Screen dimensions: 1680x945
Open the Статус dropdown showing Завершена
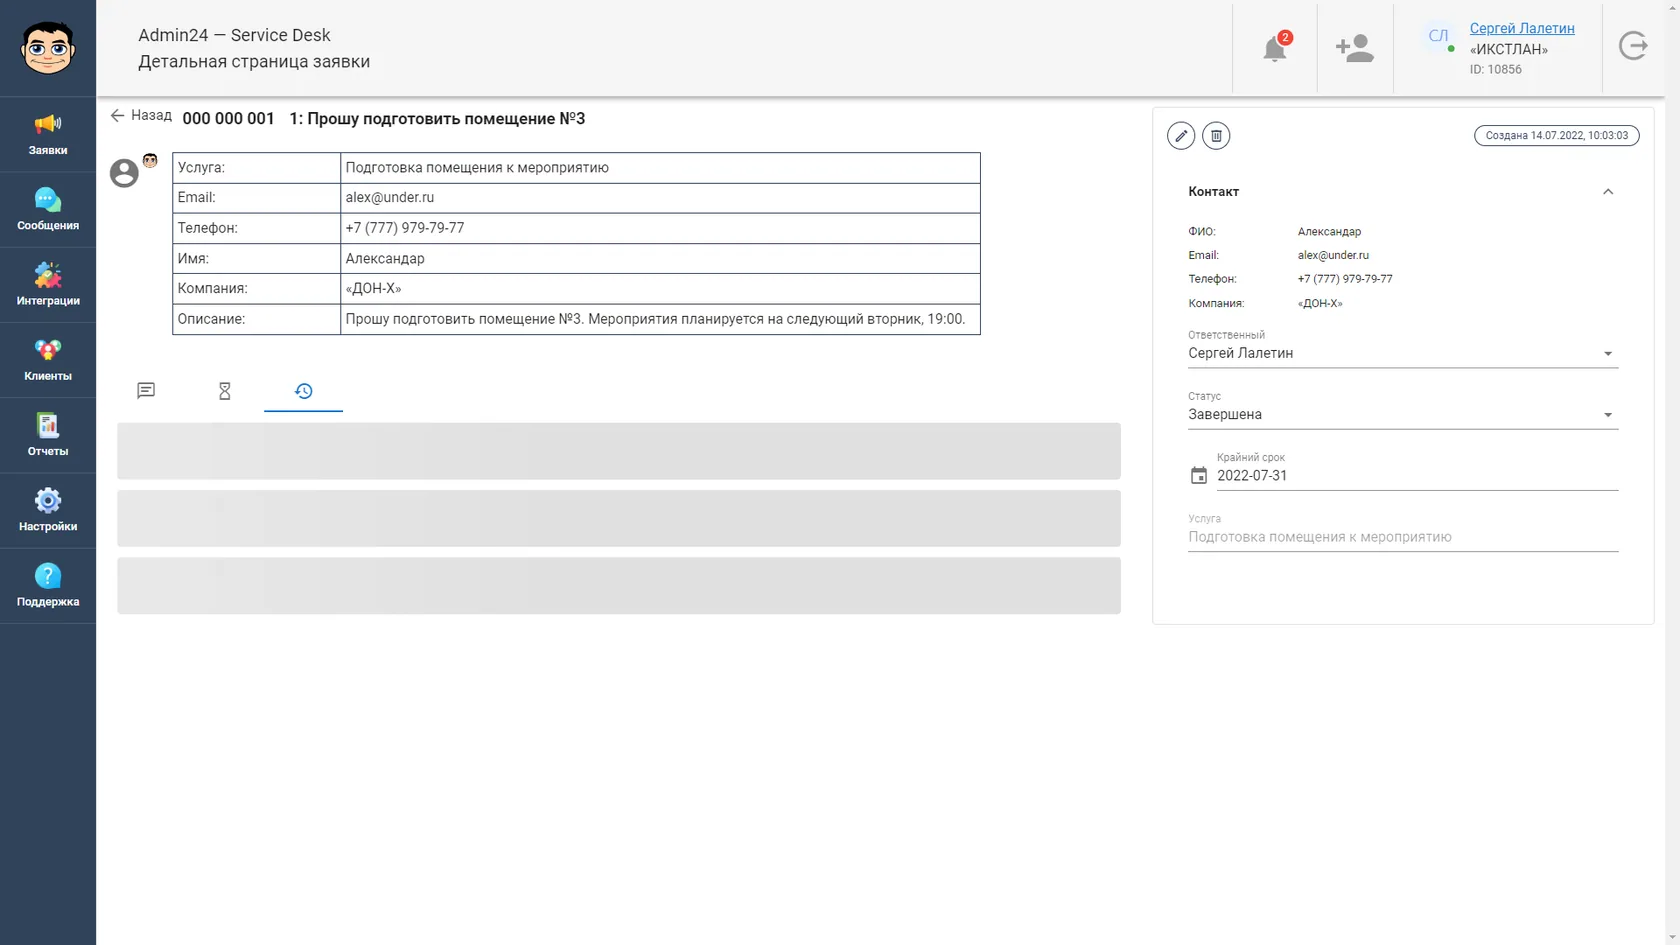pyautogui.click(x=1403, y=414)
